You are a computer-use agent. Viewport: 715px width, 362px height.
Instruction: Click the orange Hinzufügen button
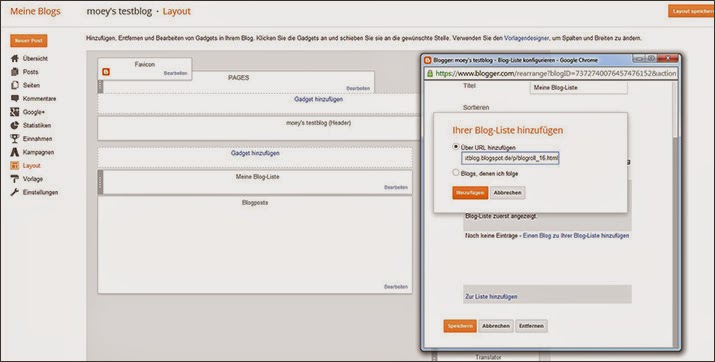point(470,193)
